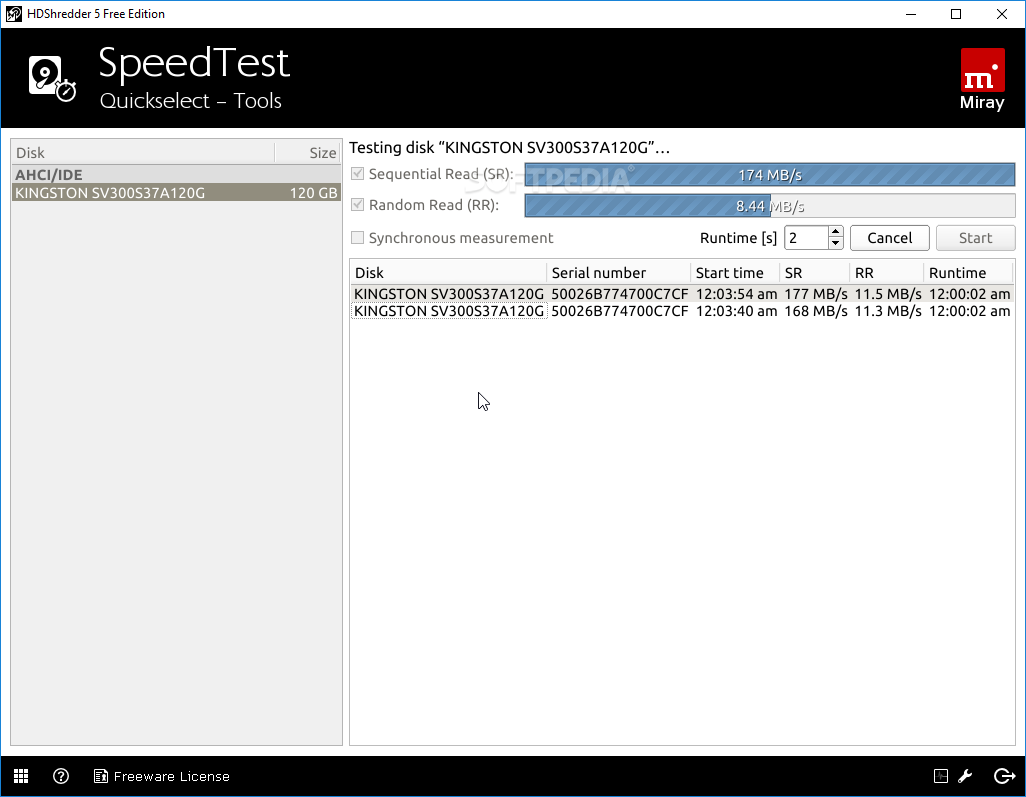Cancel the running speed test
This screenshot has width=1026, height=797.
pyautogui.click(x=889, y=238)
